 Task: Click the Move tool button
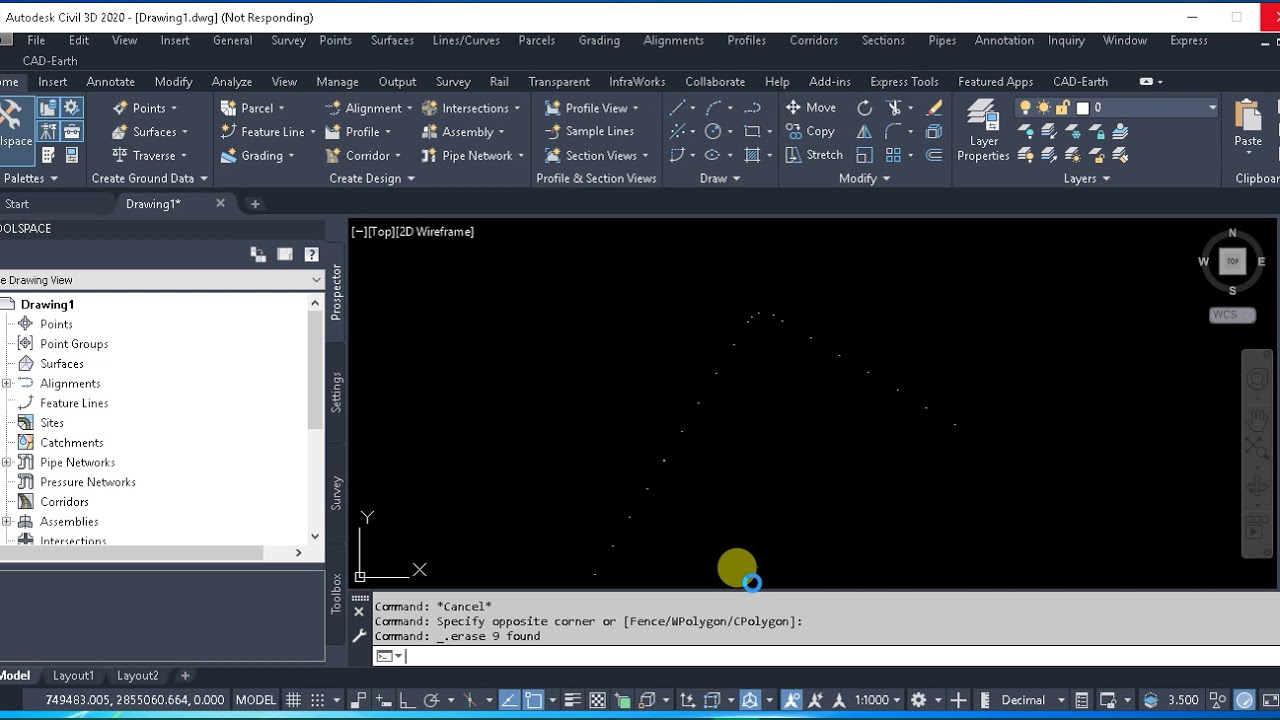pos(811,107)
